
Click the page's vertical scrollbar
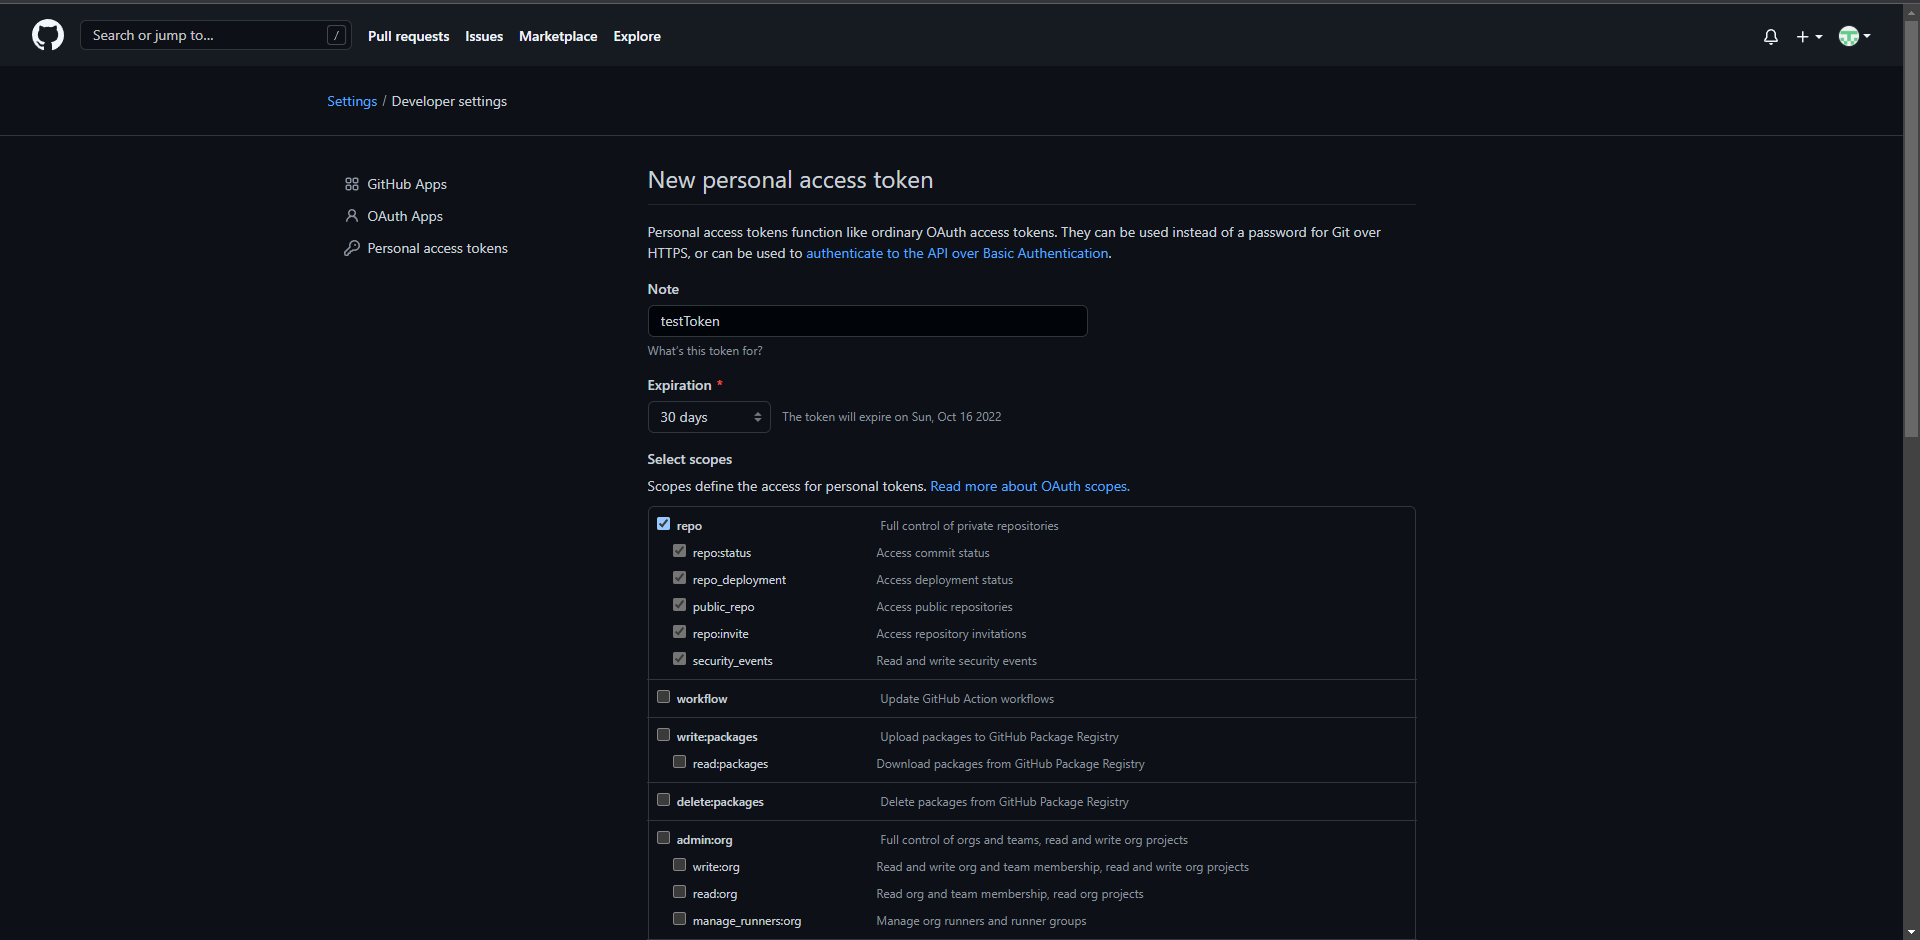1911,230
